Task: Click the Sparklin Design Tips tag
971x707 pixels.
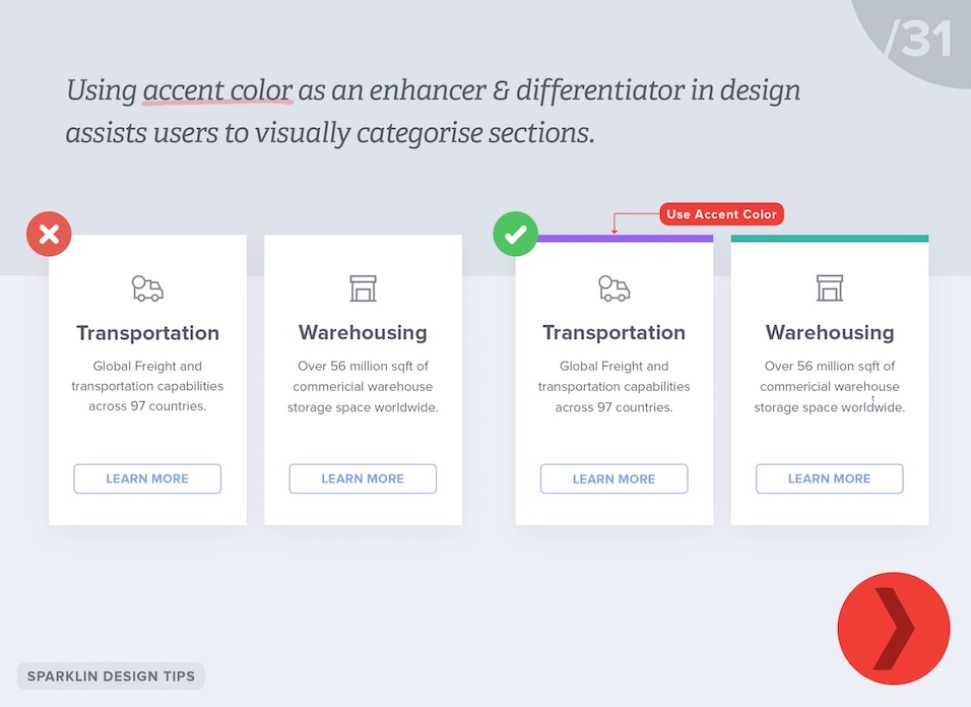Action: coord(111,676)
